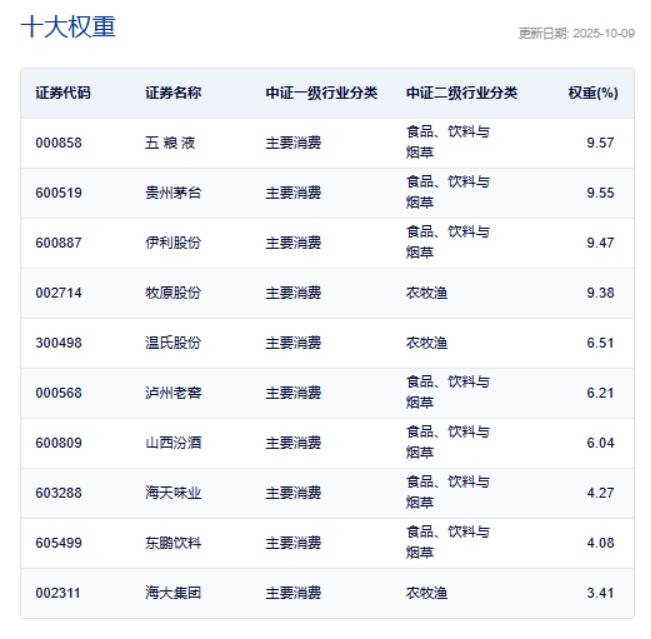Select the 证券名称 column header
651x639 pixels.
pyautogui.click(x=173, y=93)
